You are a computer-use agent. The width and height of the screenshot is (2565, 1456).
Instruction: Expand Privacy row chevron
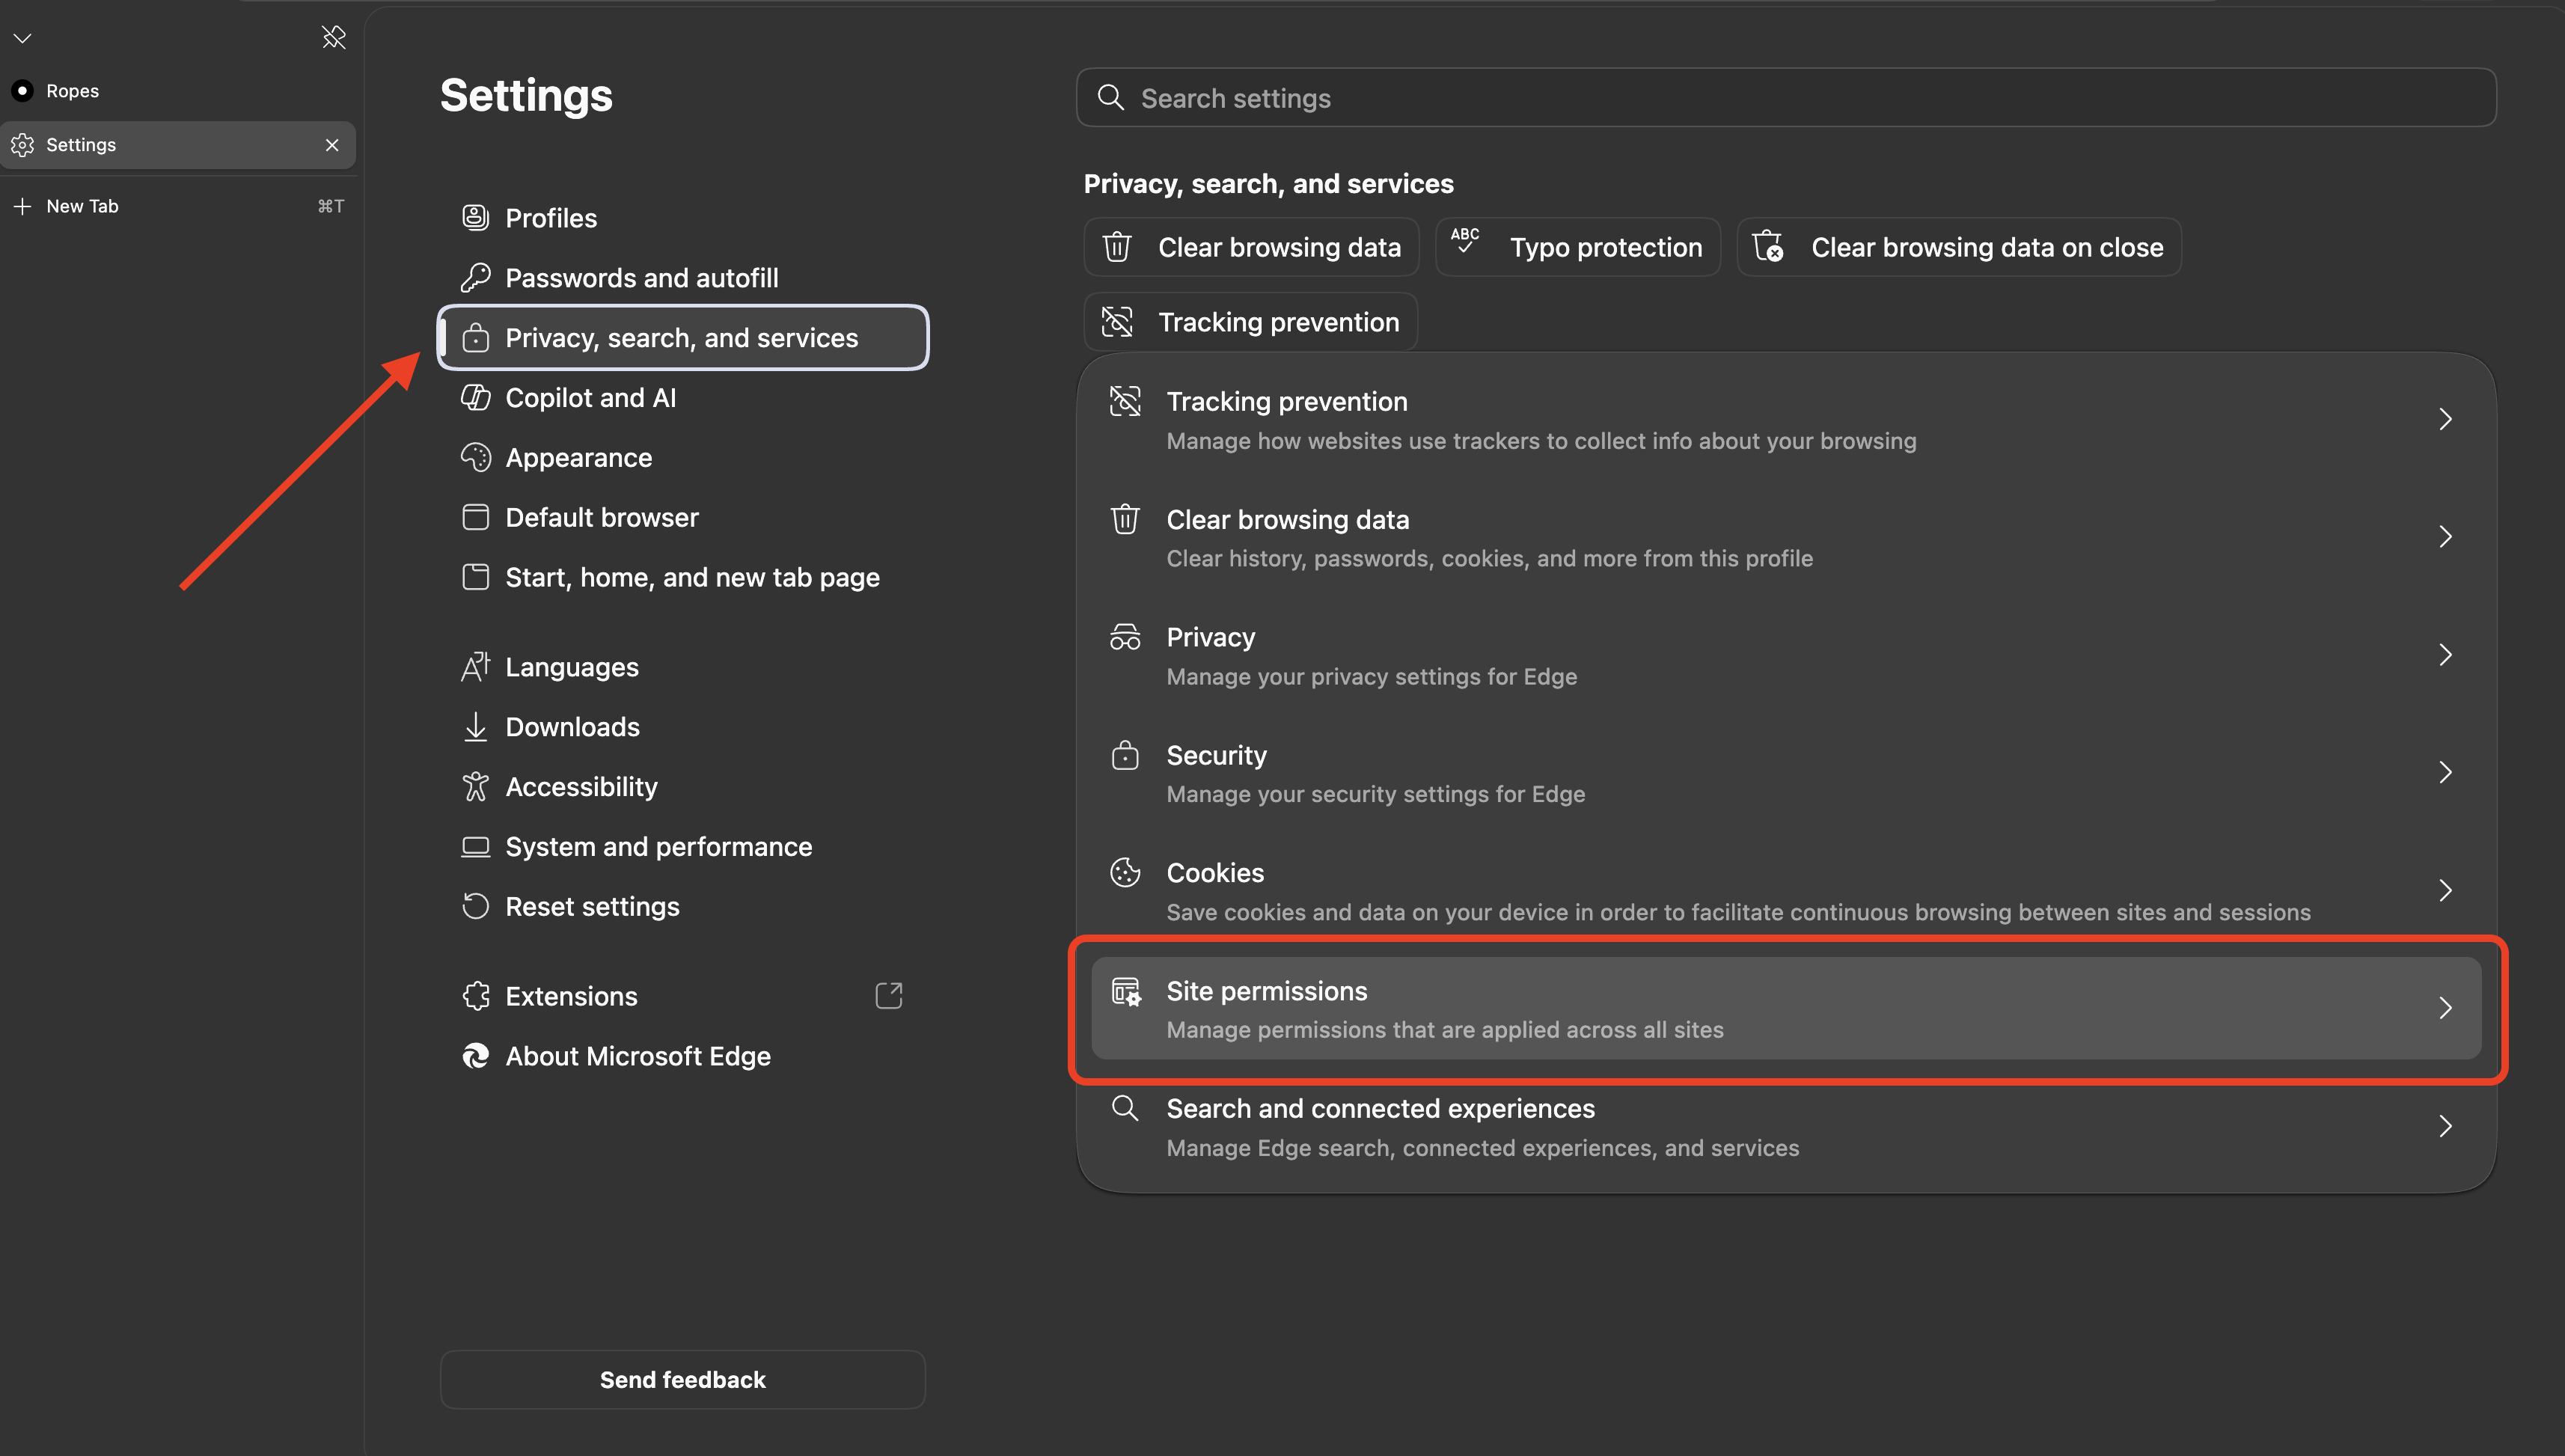click(2445, 655)
